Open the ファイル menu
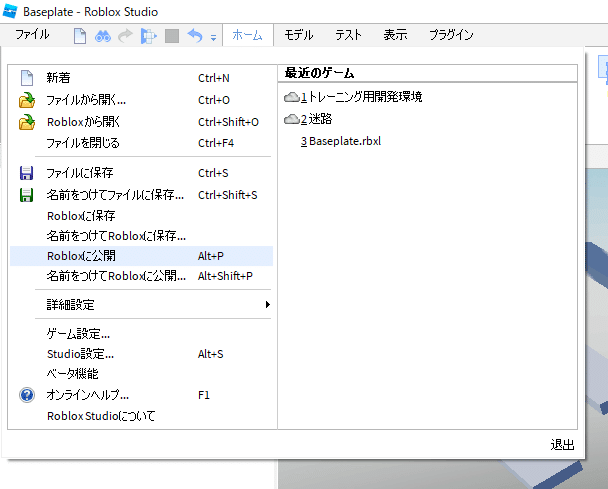 [x=32, y=35]
